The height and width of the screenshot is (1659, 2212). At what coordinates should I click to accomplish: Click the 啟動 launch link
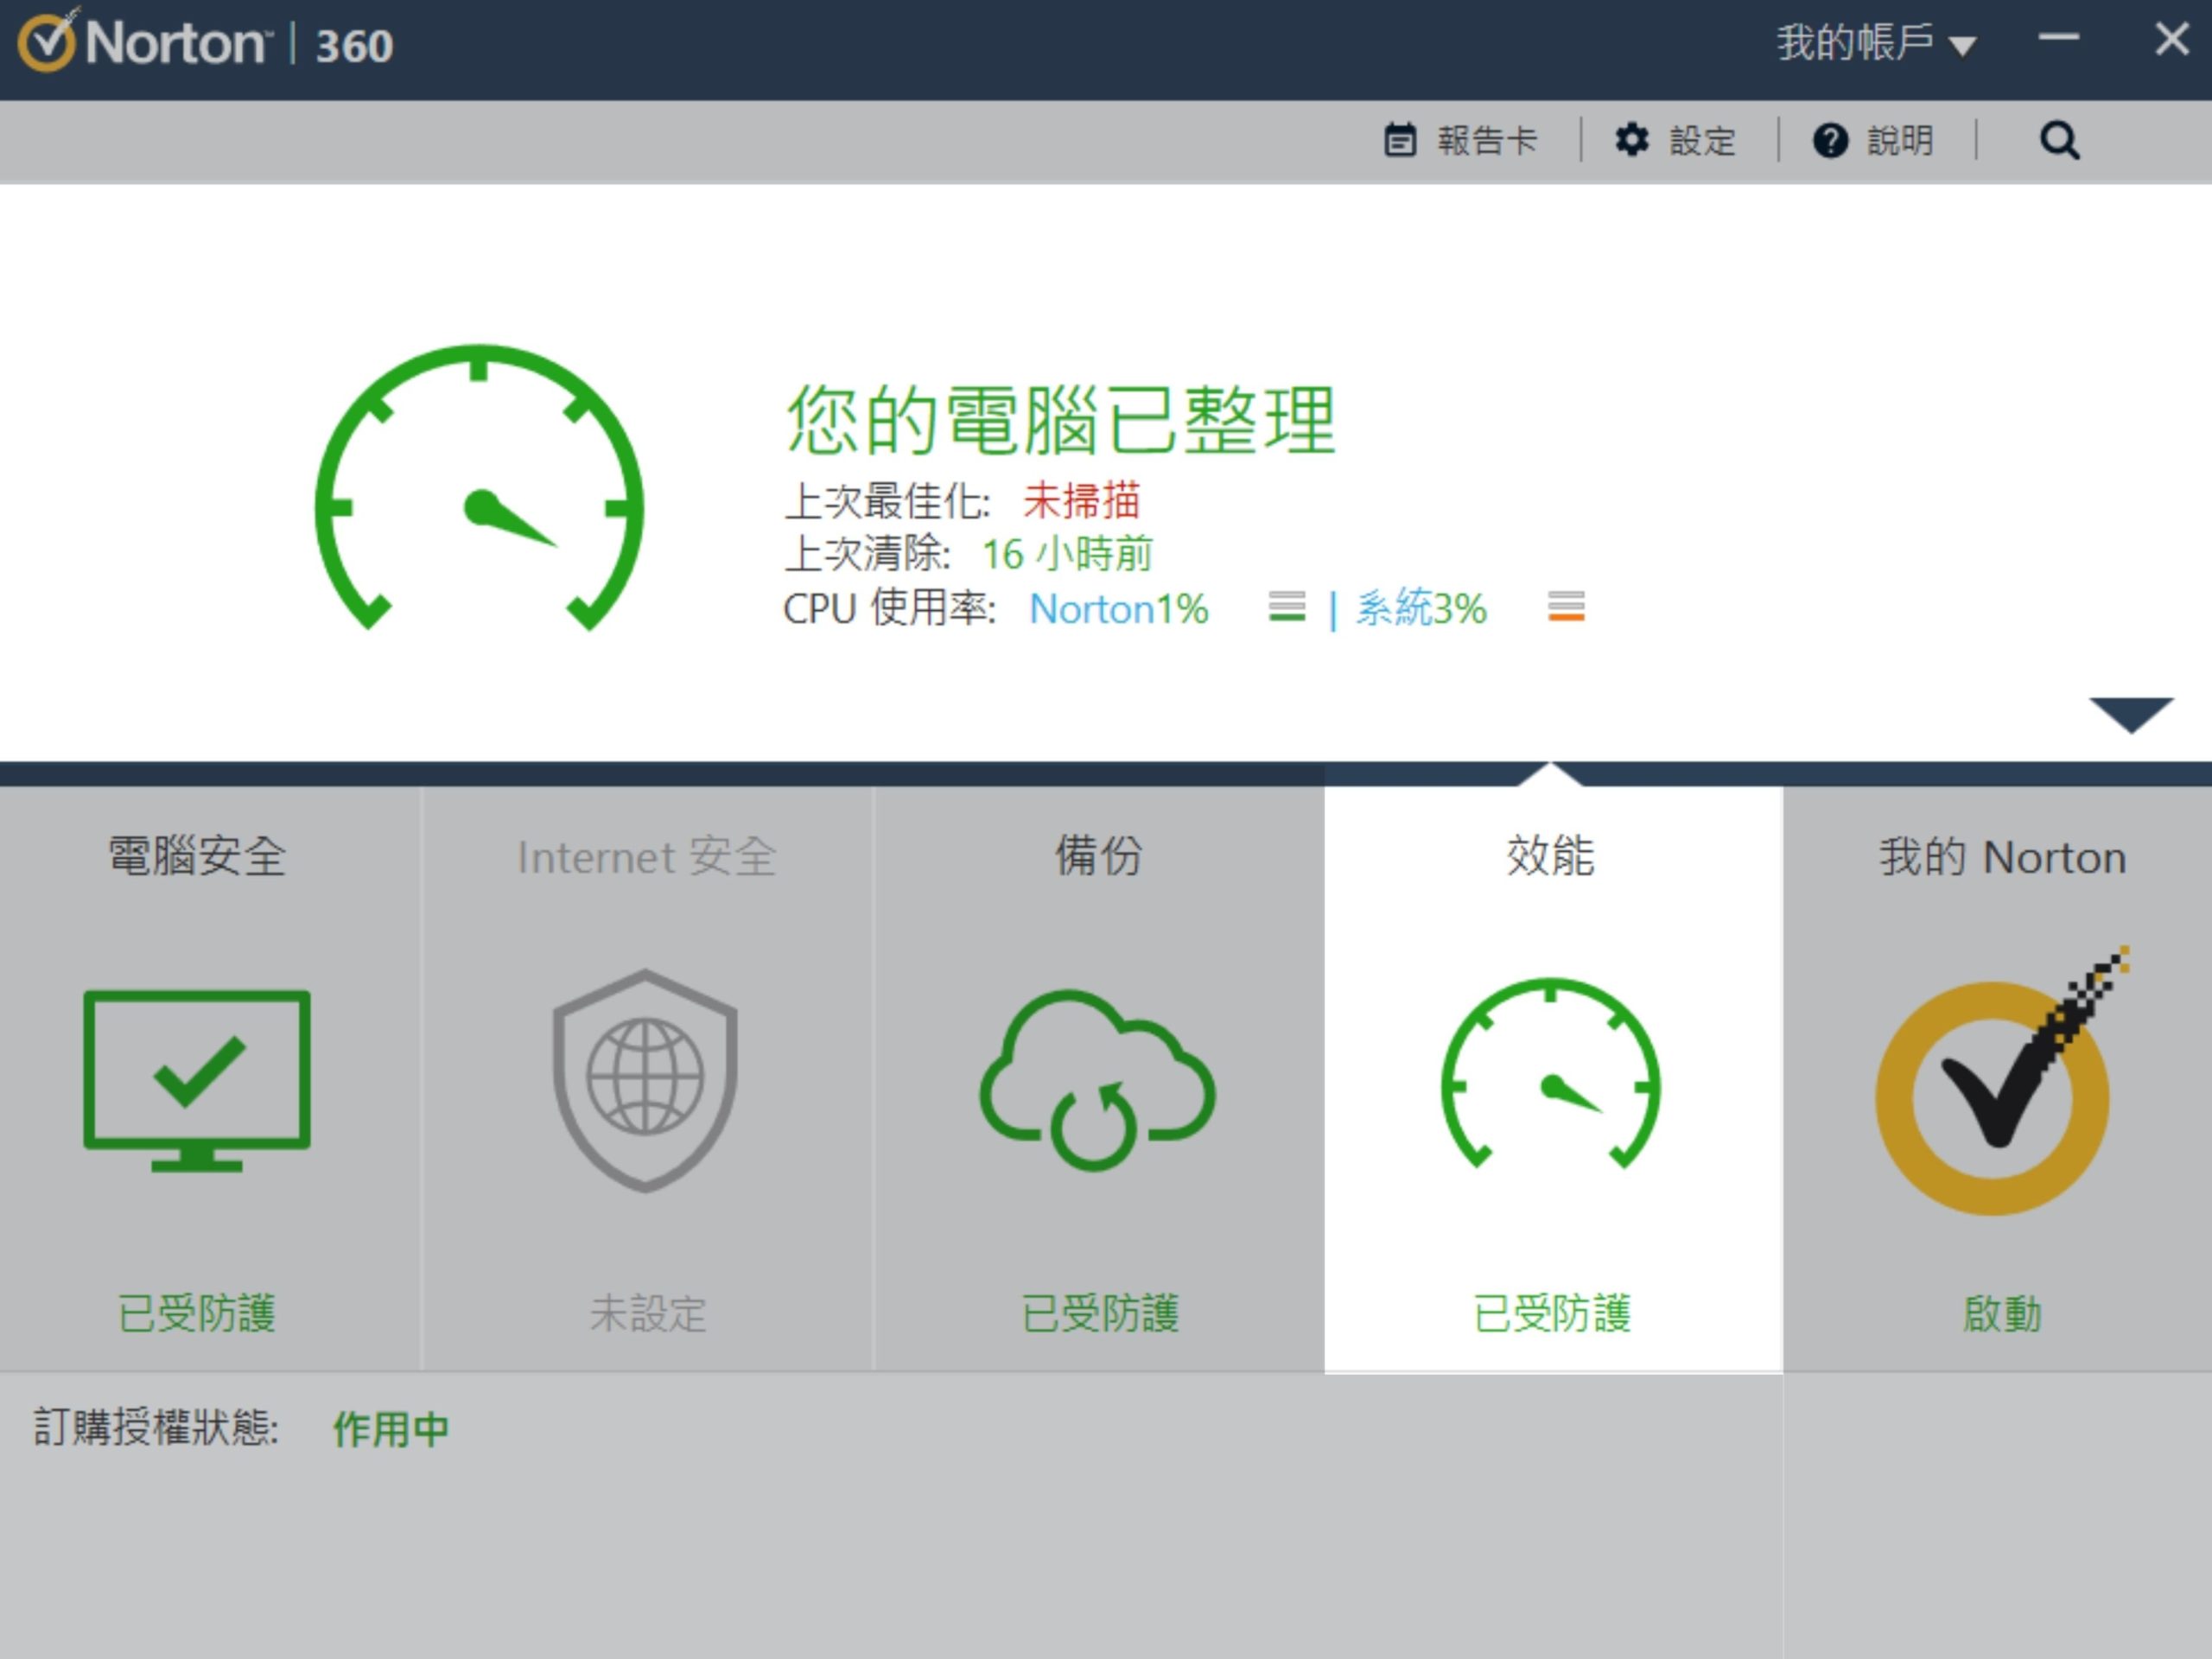click(x=2002, y=1314)
